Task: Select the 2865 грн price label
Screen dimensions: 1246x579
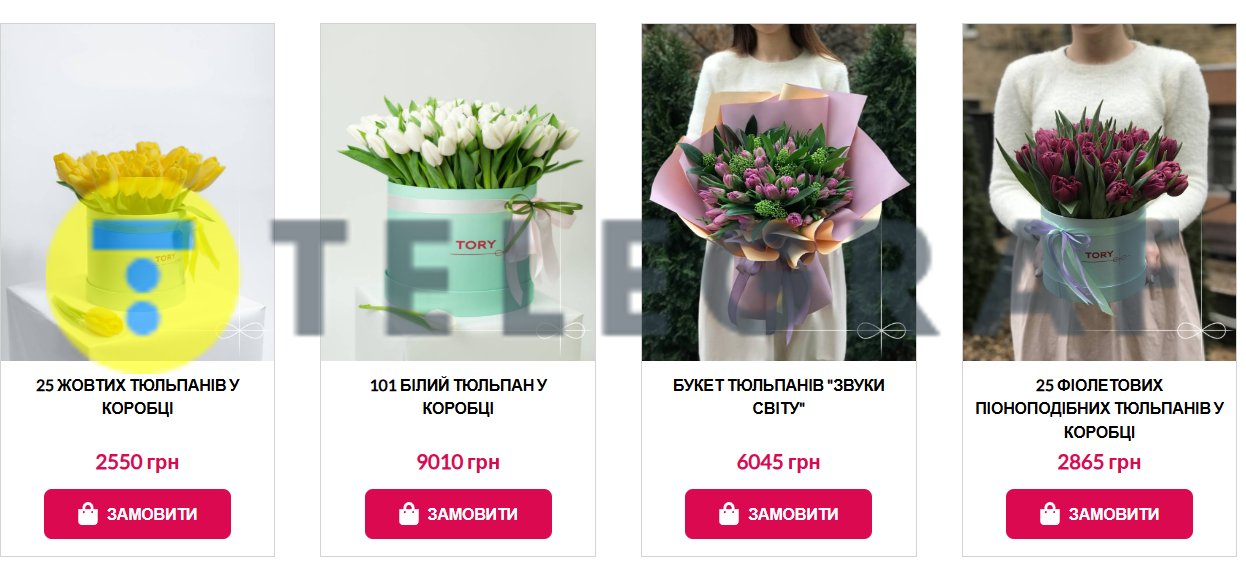Action: pos(1099,462)
